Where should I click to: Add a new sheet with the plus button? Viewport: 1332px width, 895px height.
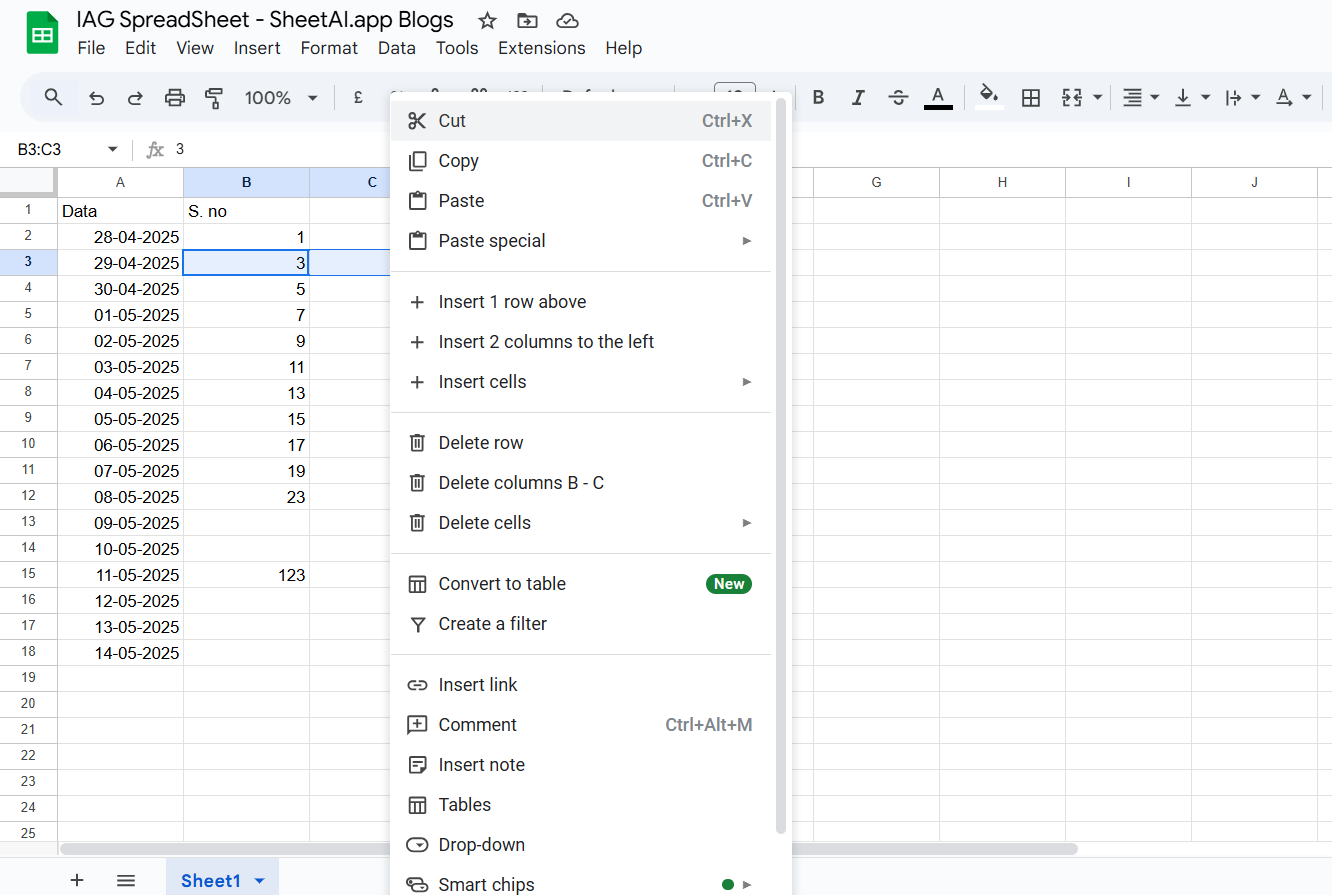click(x=77, y=880)
